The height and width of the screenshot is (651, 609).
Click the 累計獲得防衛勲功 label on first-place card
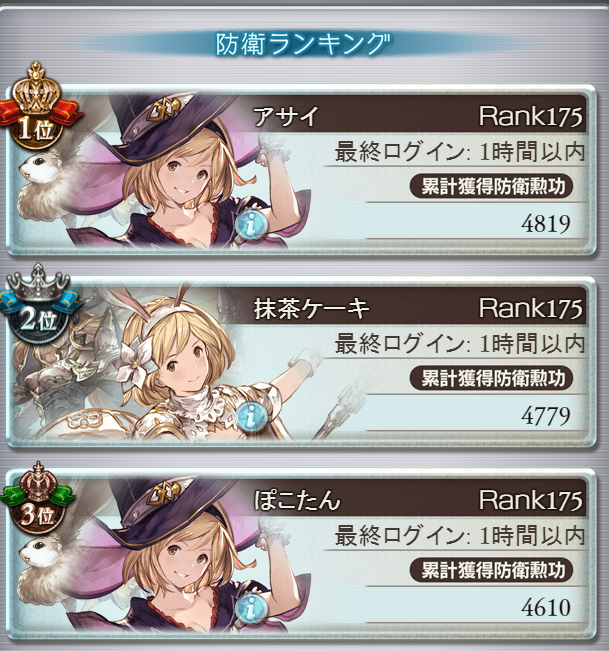492,186
